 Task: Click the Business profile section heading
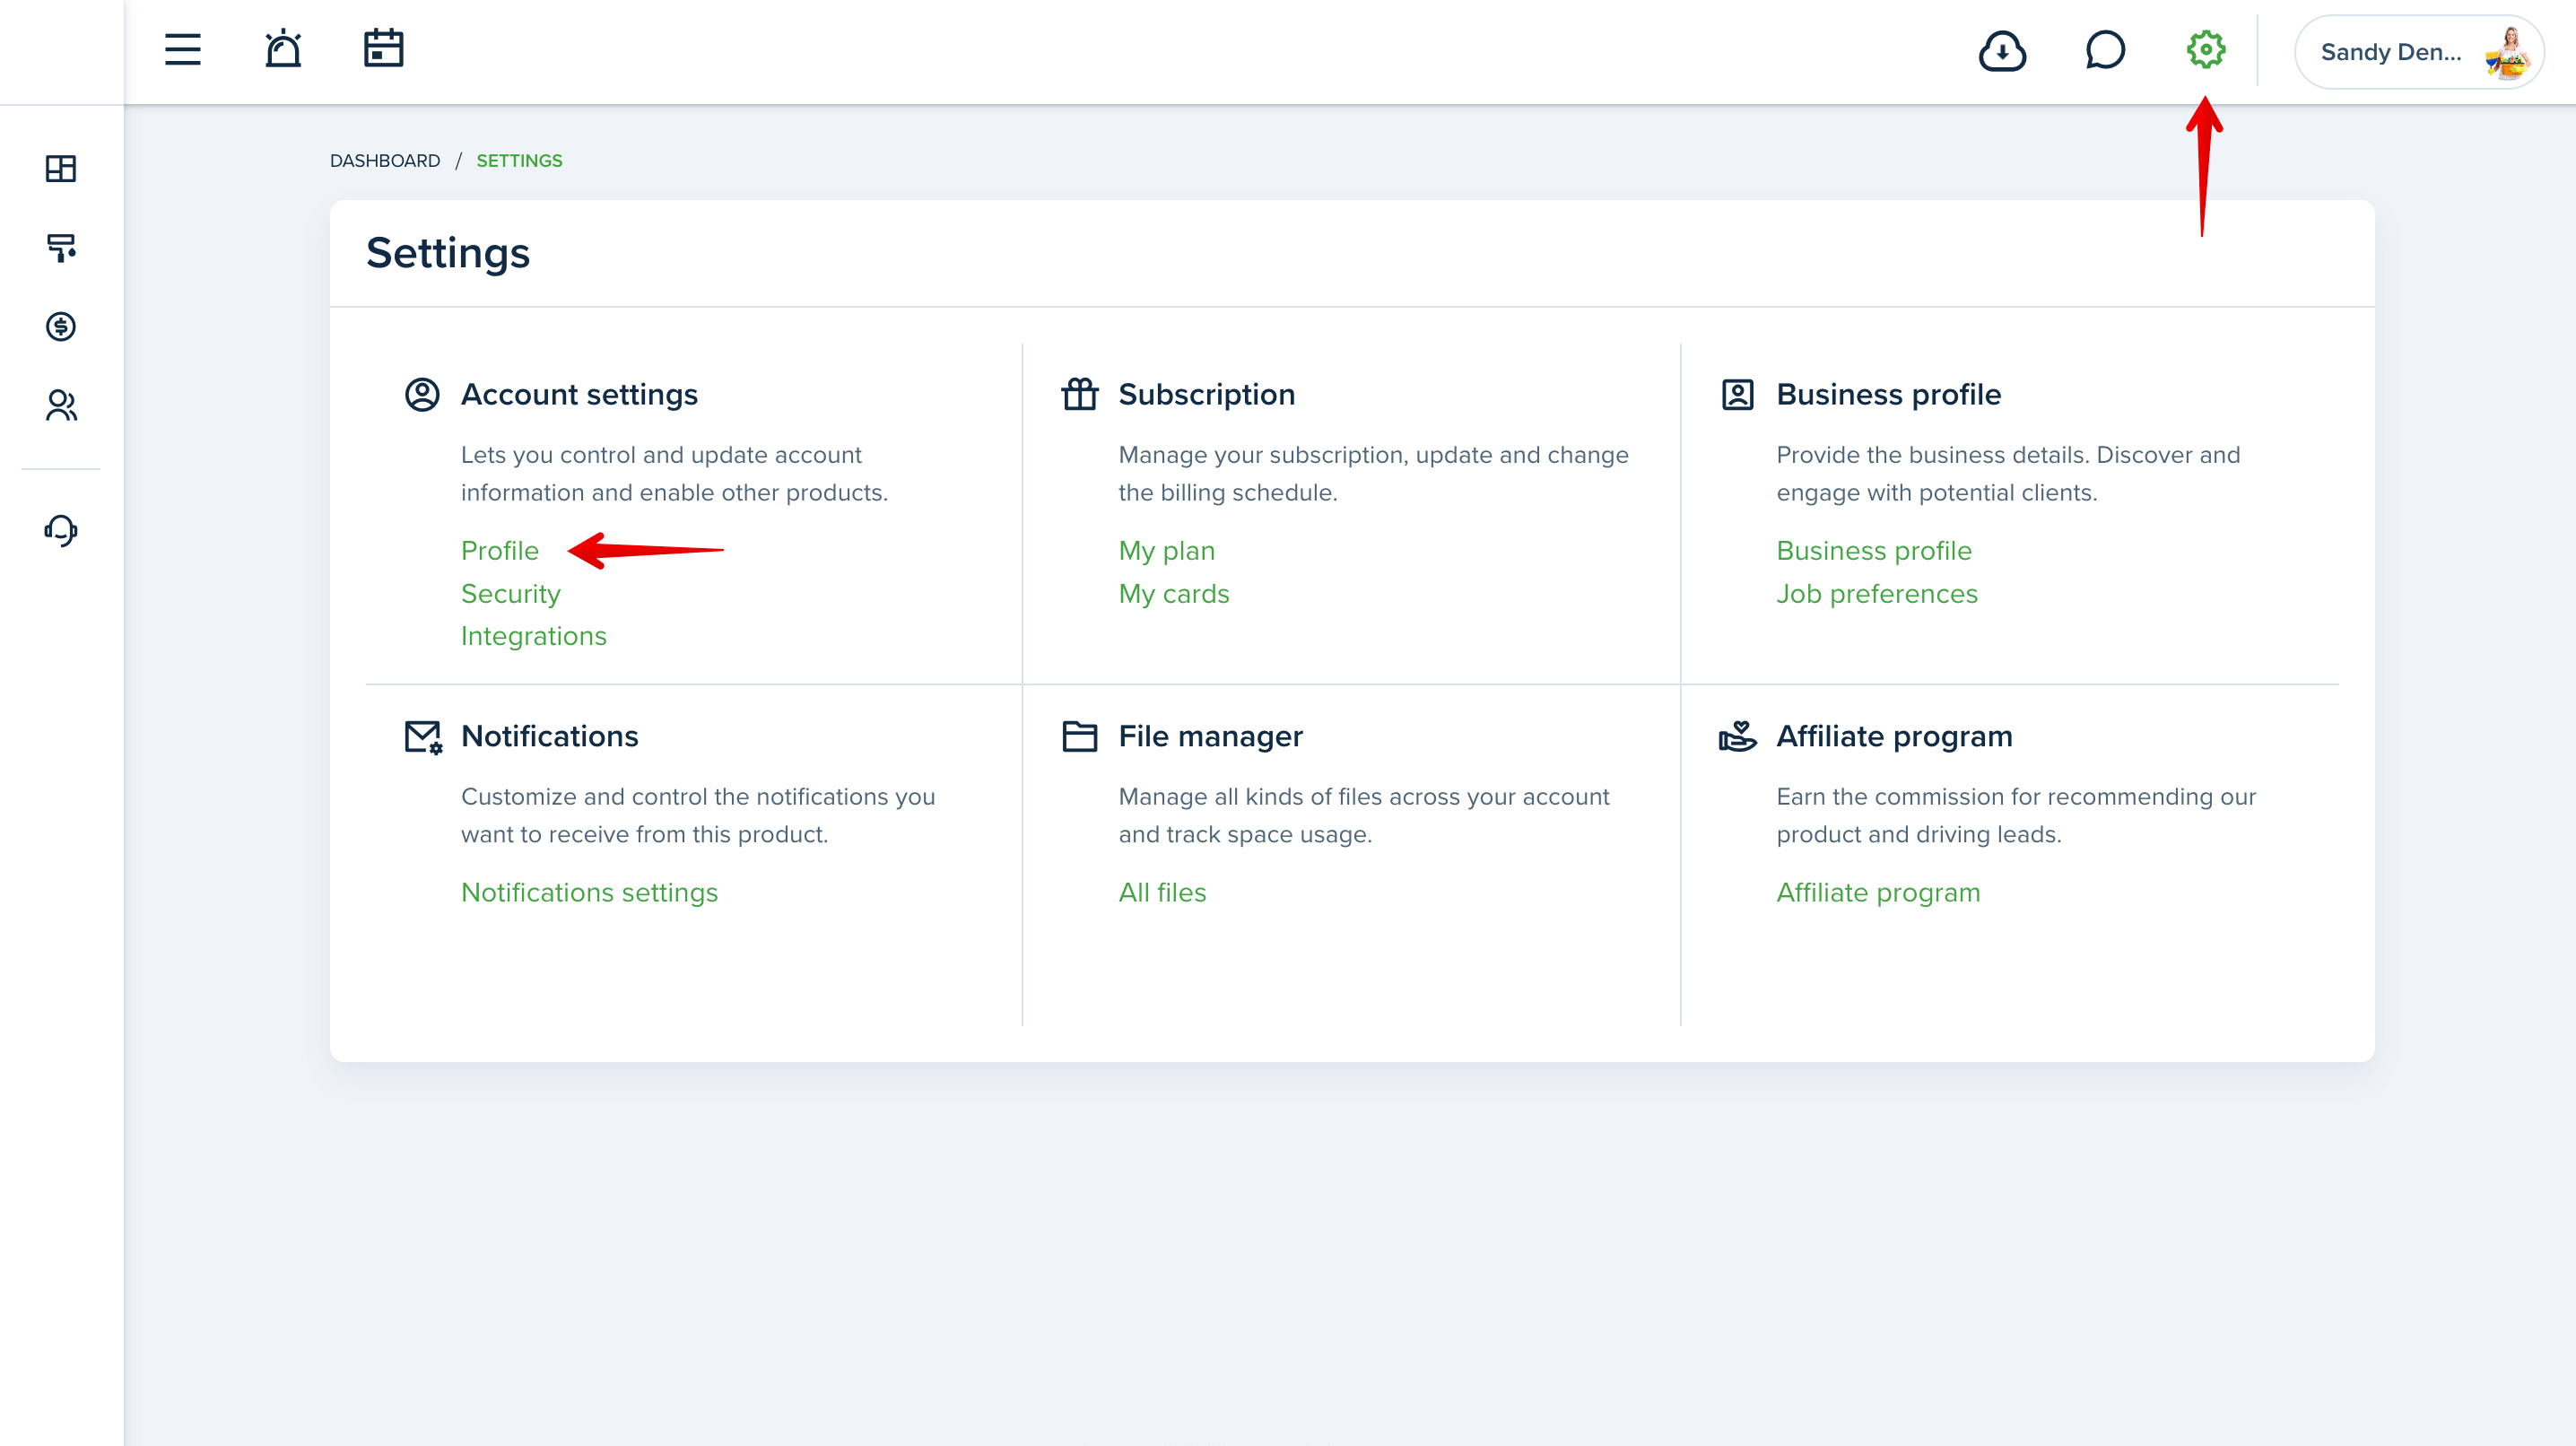click(1888, 395)
